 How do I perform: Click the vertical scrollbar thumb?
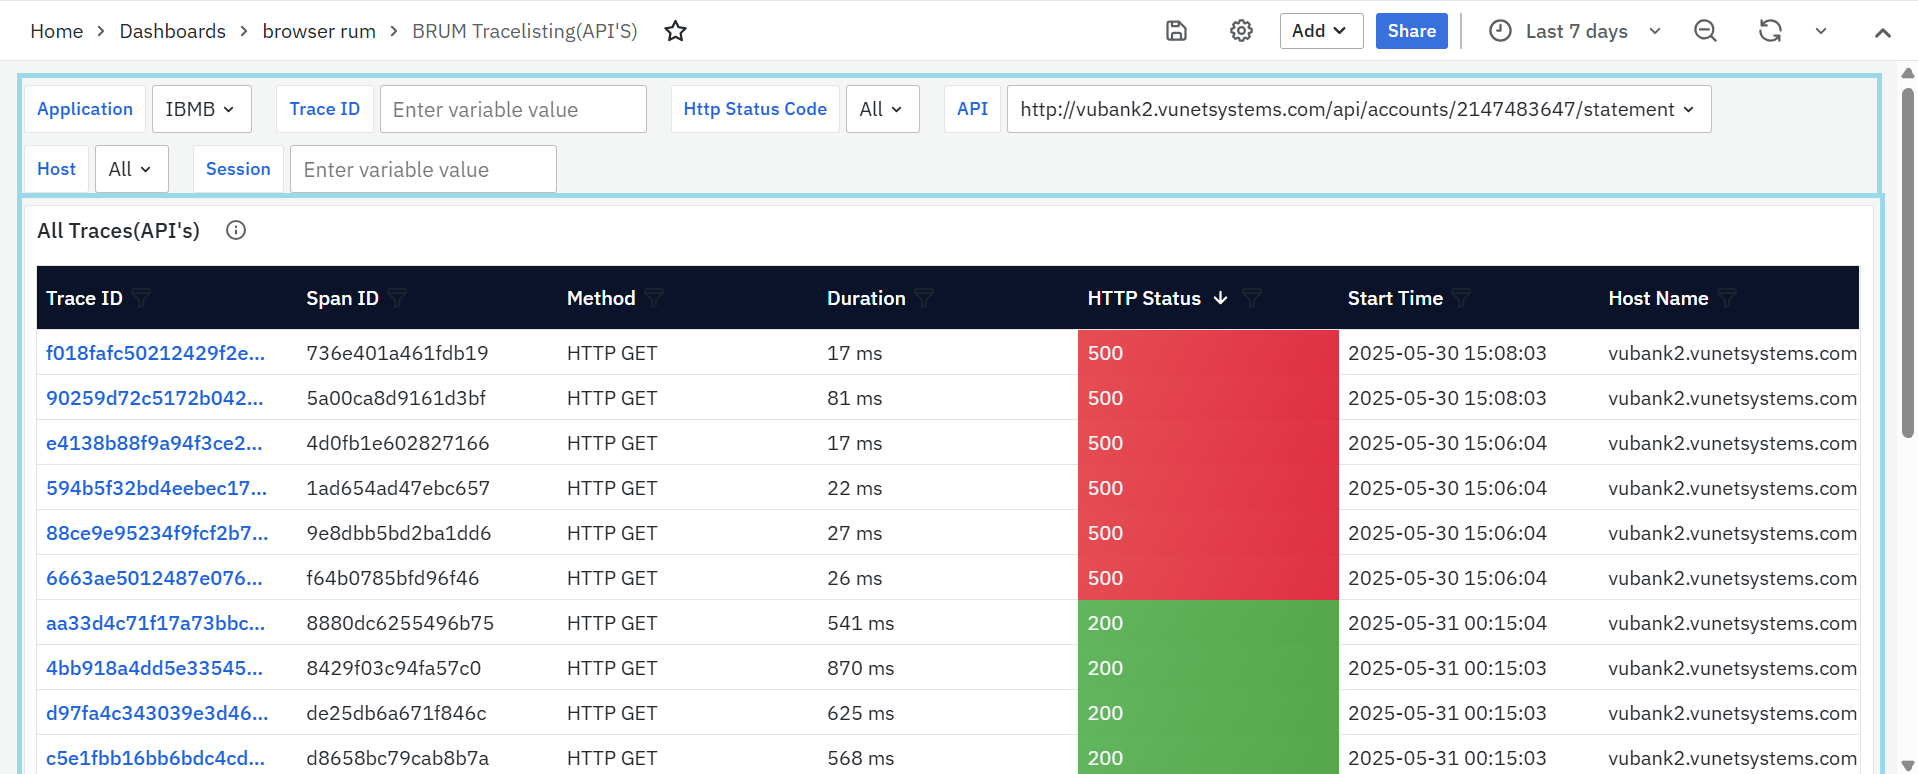click(x=1907, y=260)
